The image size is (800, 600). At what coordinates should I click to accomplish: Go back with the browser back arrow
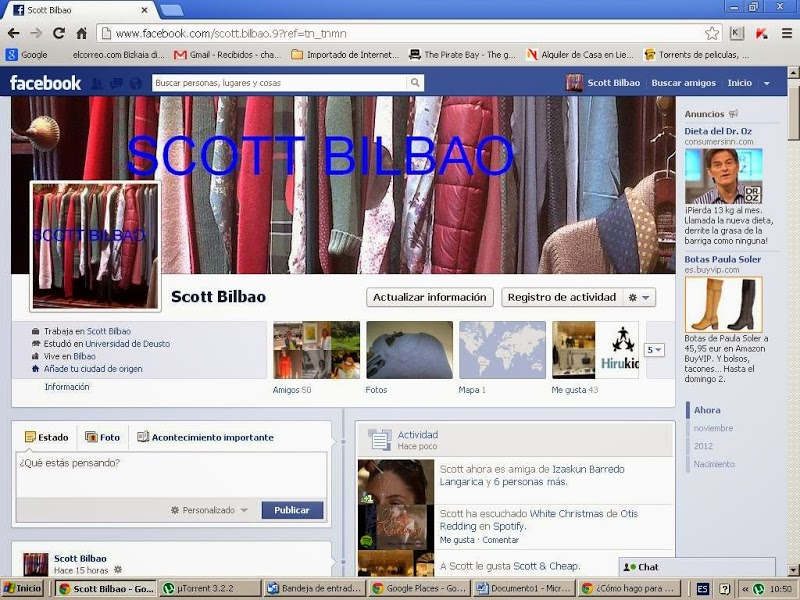pyautogui.click(x=14, y=34)
